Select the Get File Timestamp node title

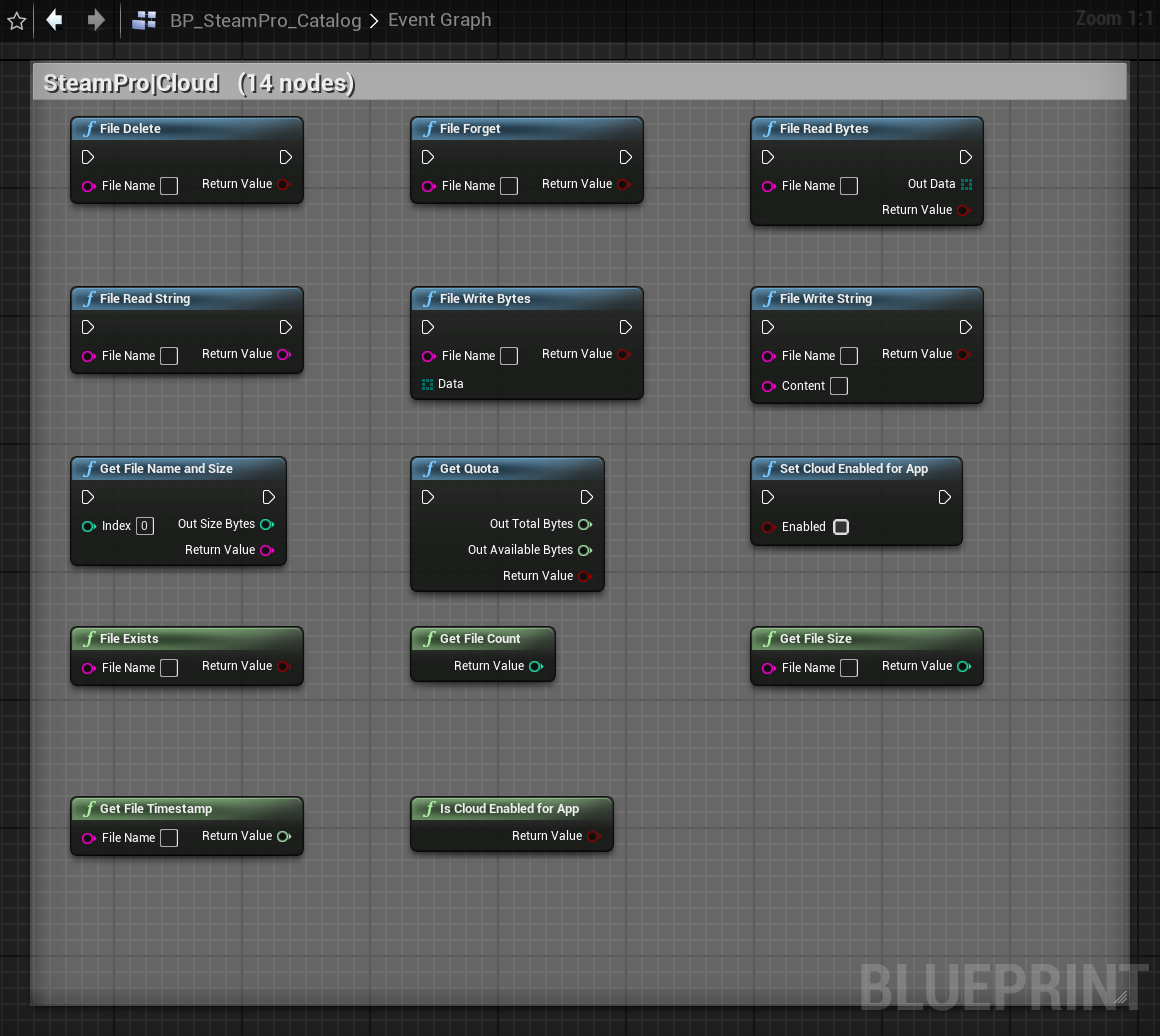(156, 809)
